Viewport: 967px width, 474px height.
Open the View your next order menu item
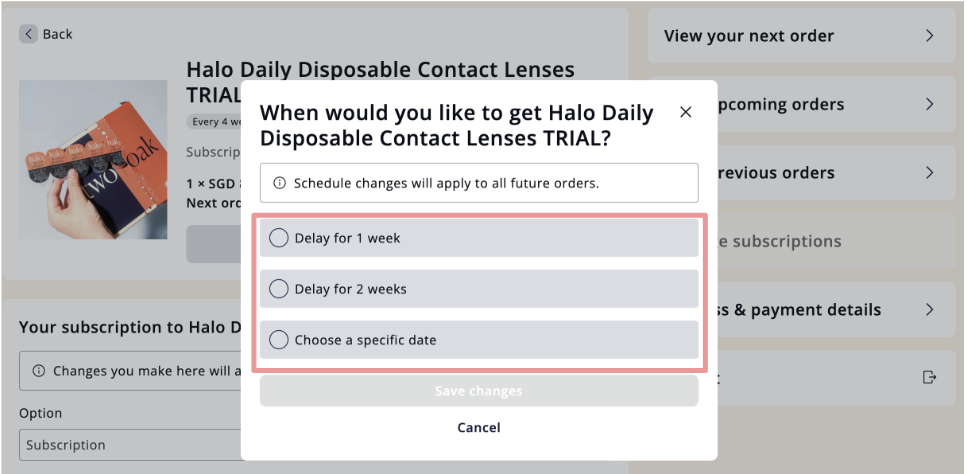point(802,36)
